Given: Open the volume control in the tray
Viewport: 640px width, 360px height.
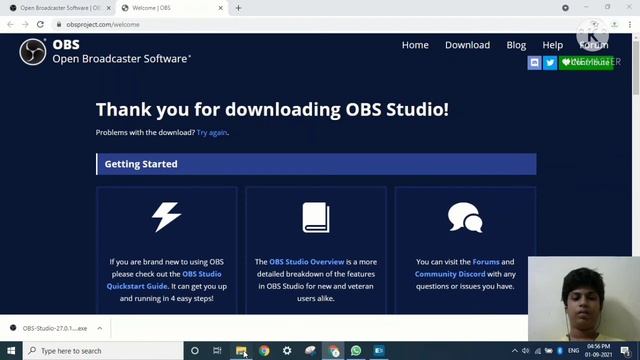Looking at the screenshot, I should [x=526, y=351].
